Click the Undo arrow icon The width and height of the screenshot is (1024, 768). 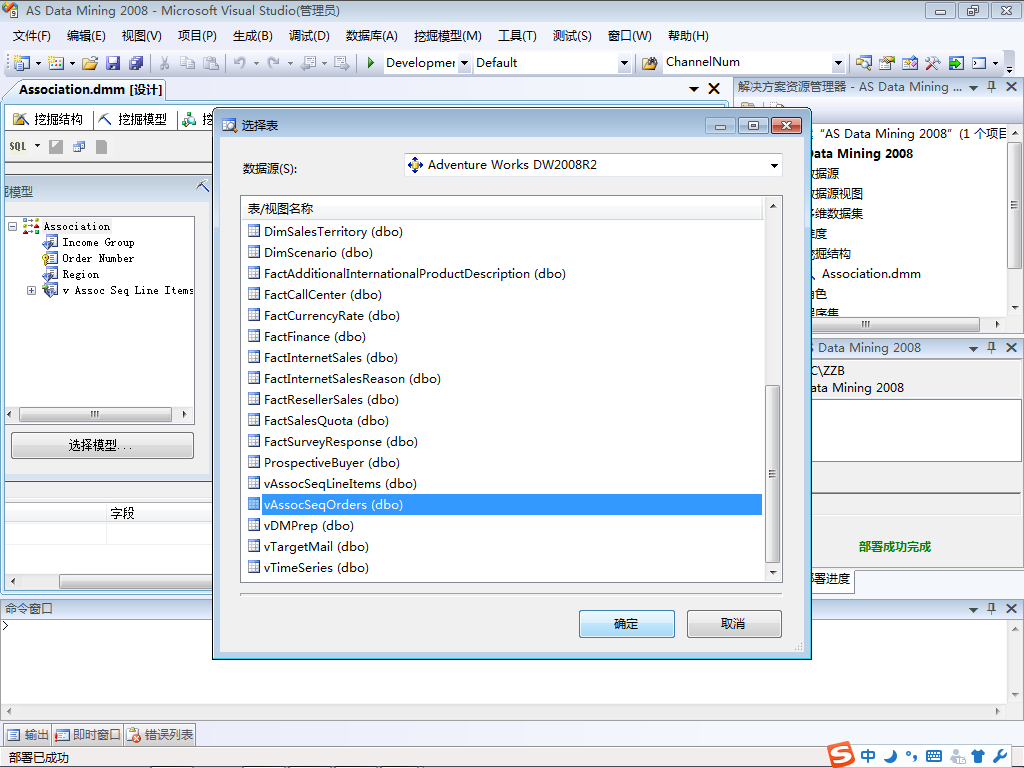pyautogui.click(x=240, y=63)
